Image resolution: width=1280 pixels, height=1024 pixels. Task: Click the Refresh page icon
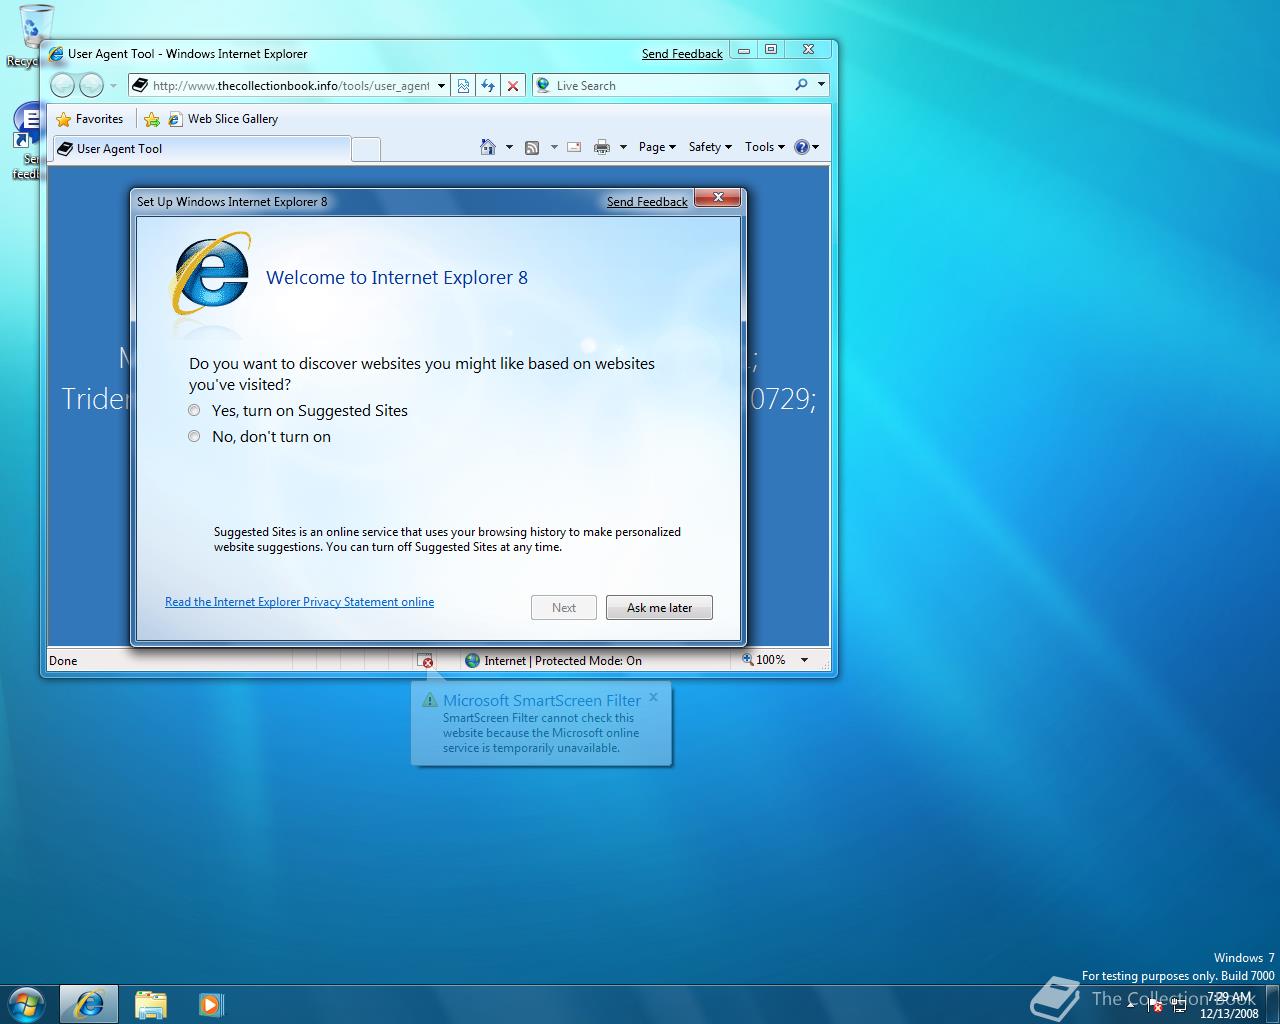(x=488, y=86)
